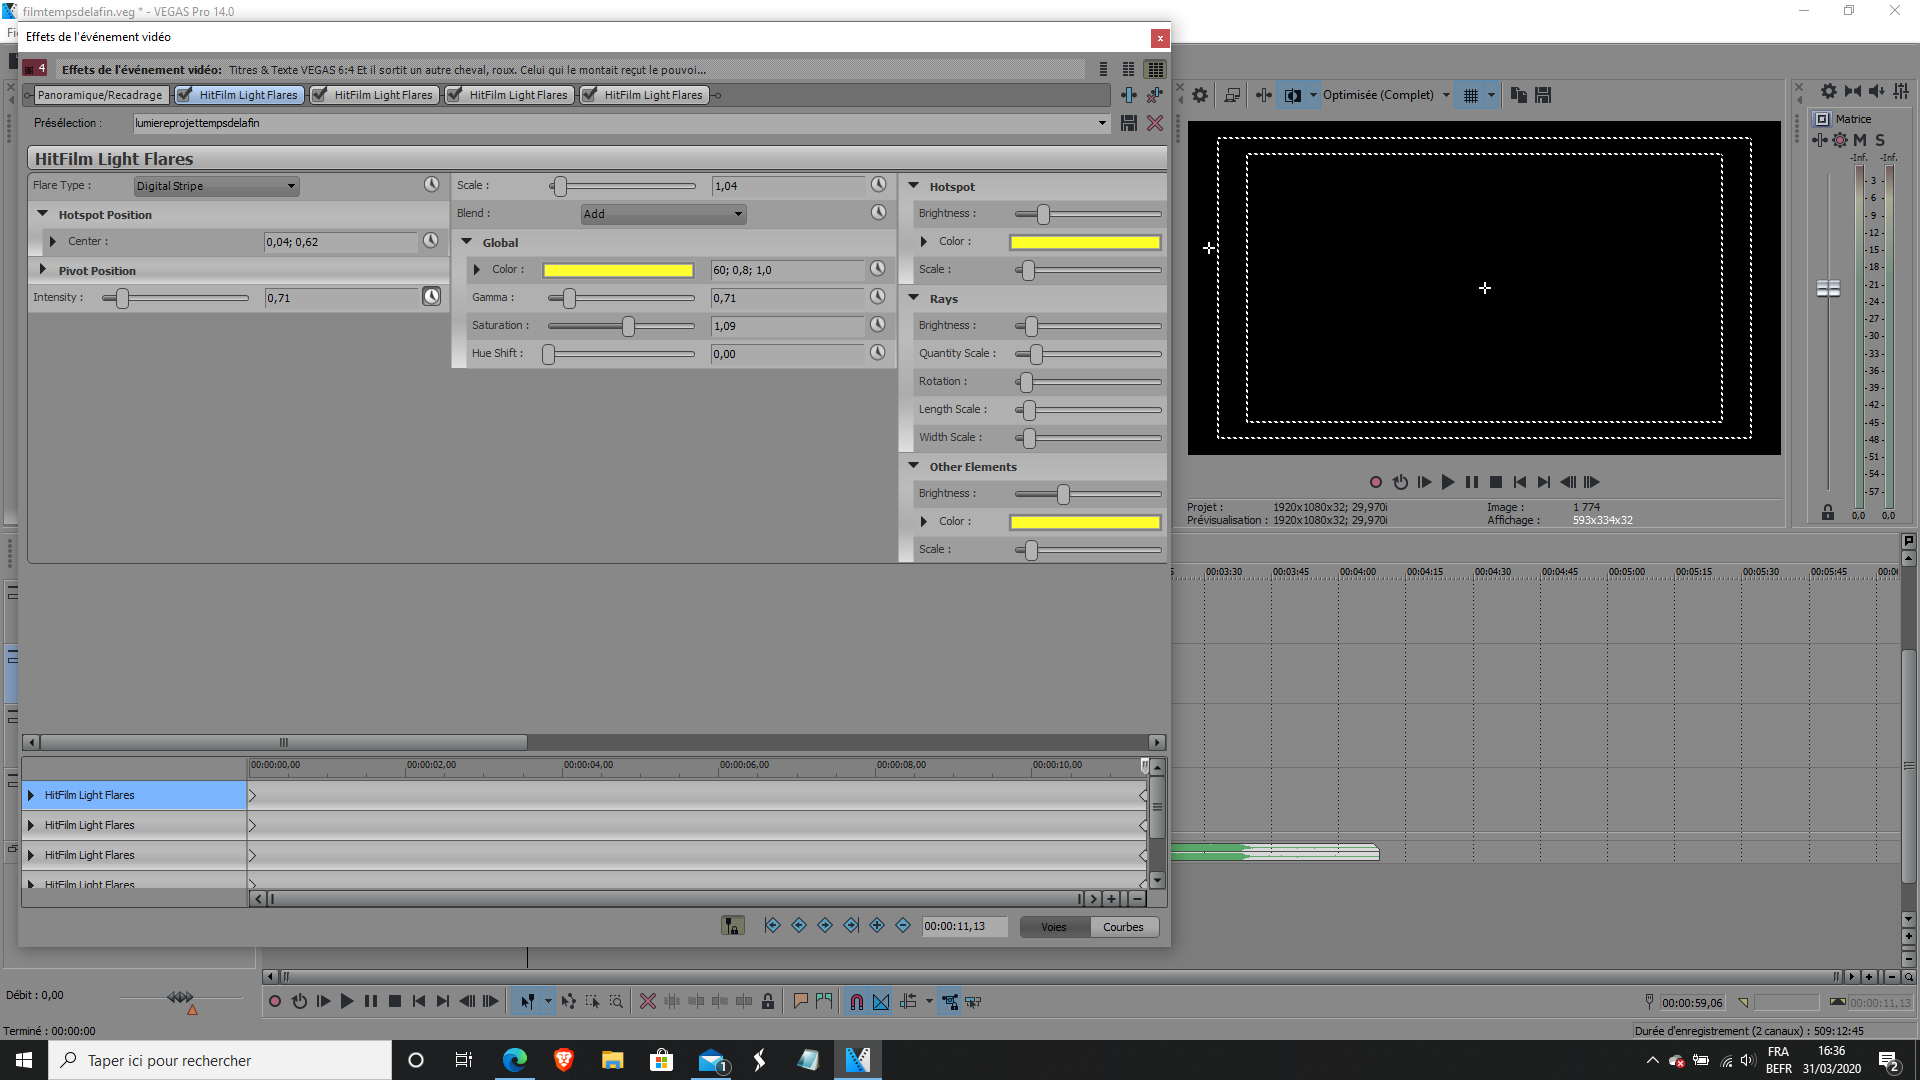This screenshot has width=1920, height=1080.
Task: Toggle overlays grid in preview
Action: (x=1471, y=95)
